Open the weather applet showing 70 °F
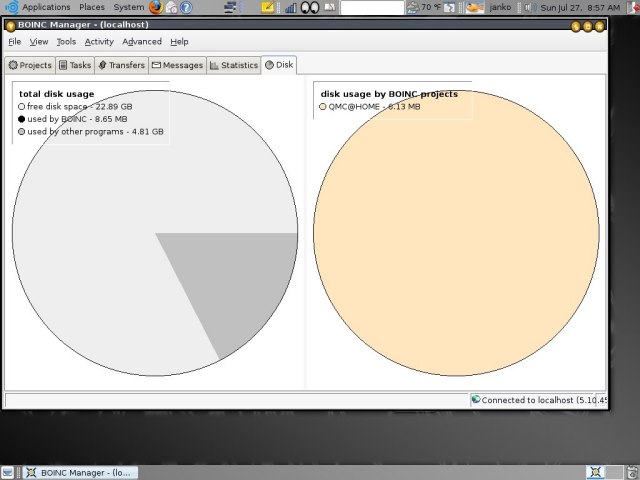The height and width of the screenshot is (480, 640). click(x=424, y=7)
